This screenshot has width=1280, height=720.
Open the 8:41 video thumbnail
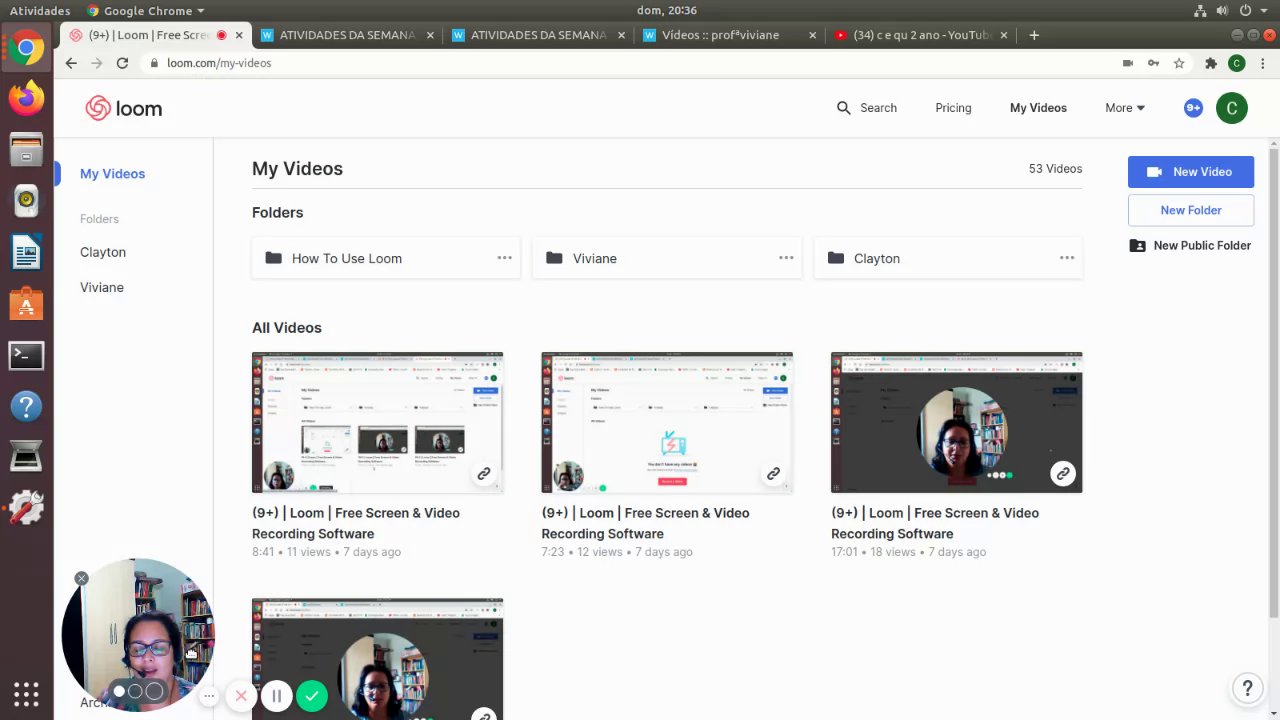pyautogui.click(x=377, y=422)
